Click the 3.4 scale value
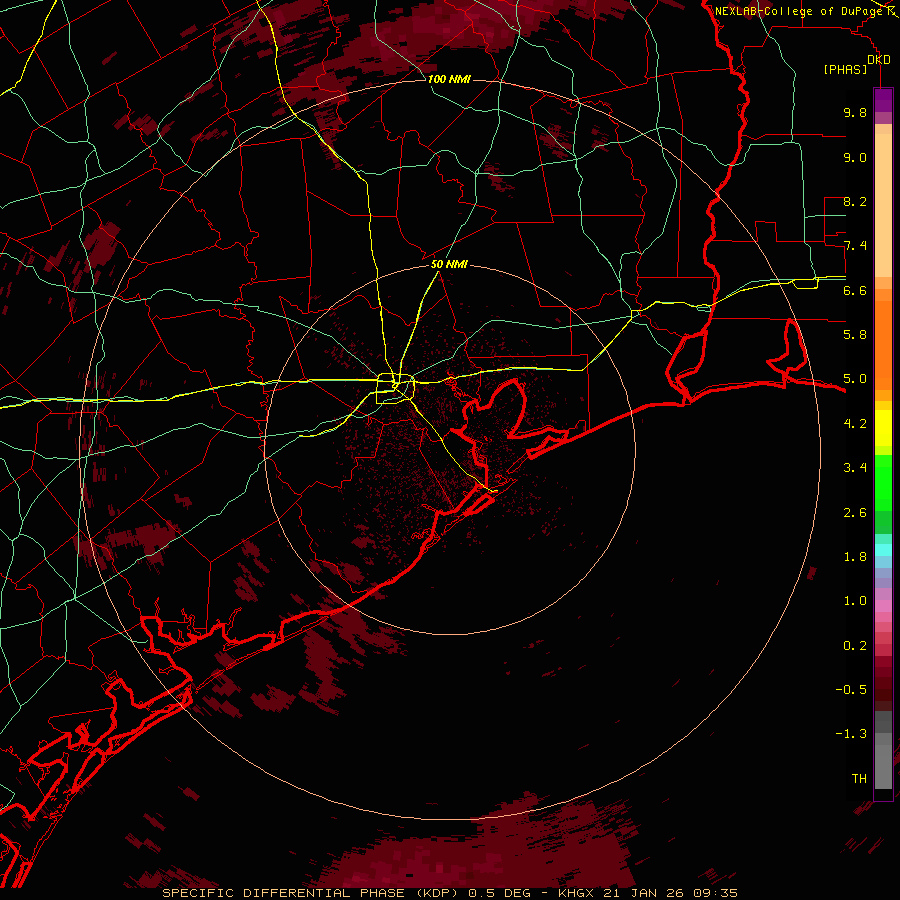The height and width of the screenshot is (900, 900). (855, 468)
